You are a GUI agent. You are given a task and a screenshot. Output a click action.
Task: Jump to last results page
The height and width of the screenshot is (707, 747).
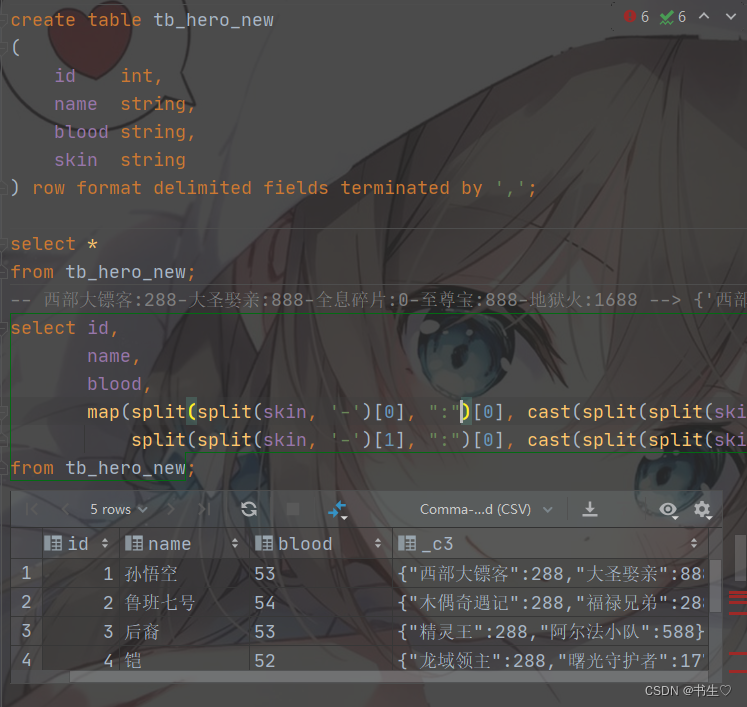(x=204, y=509)
